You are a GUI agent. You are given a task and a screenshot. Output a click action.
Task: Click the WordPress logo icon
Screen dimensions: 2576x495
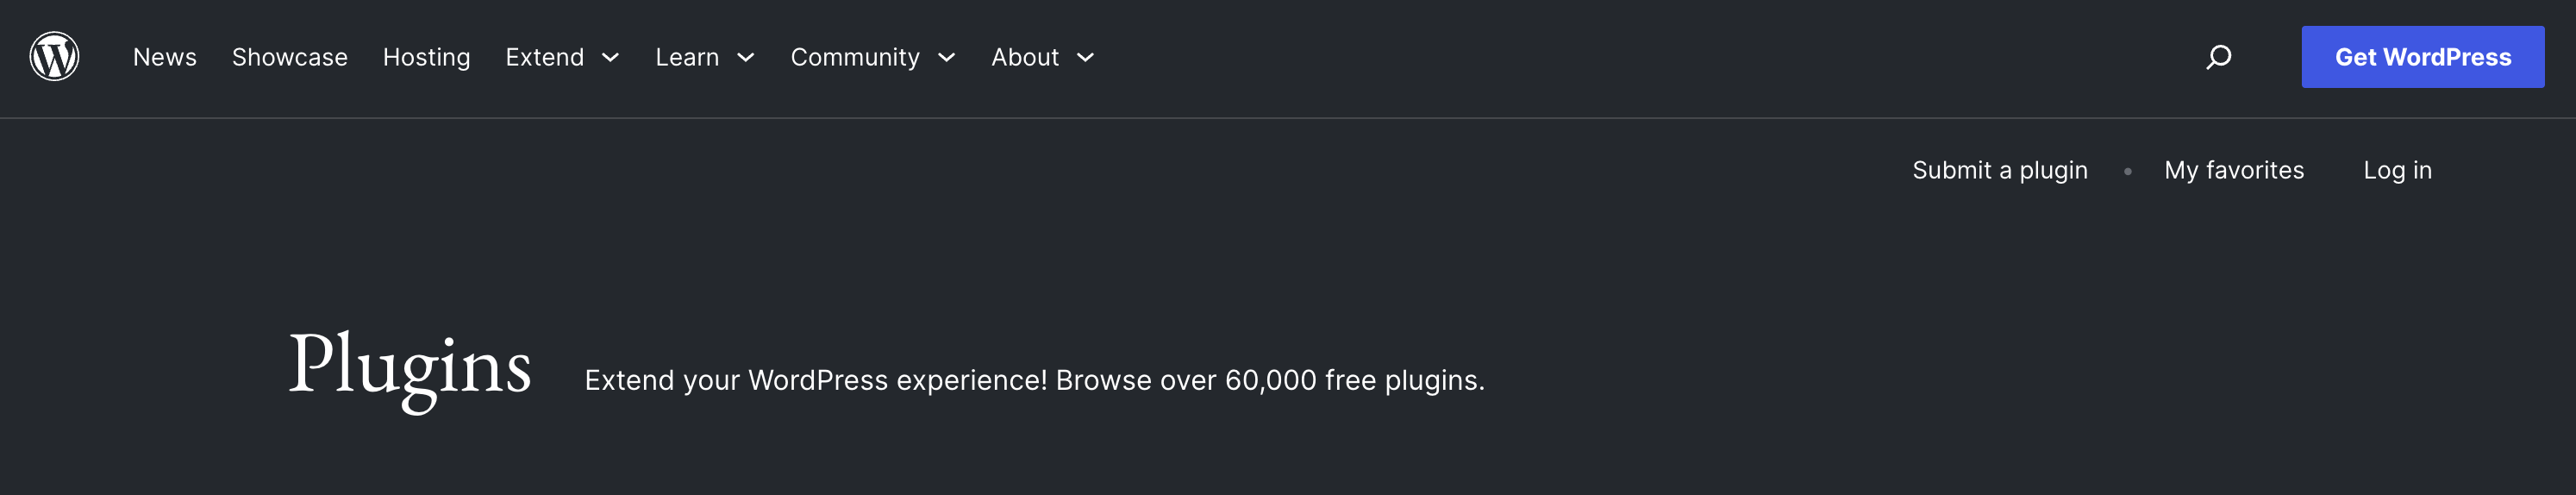(54, 57)
